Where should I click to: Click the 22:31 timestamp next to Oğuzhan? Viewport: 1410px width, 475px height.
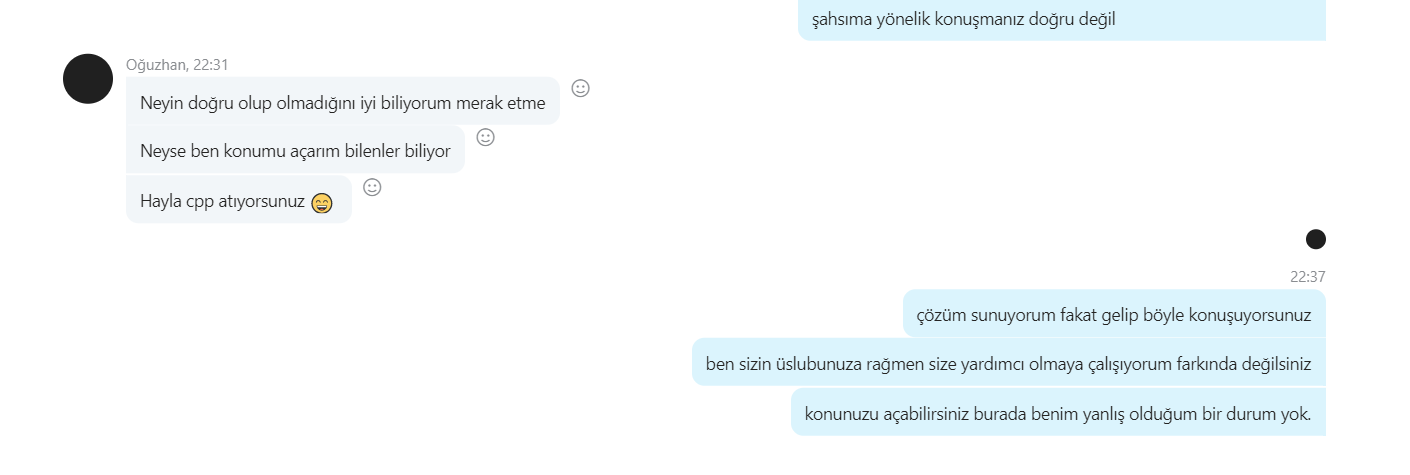pyautogui.click(x=211, y=64)
